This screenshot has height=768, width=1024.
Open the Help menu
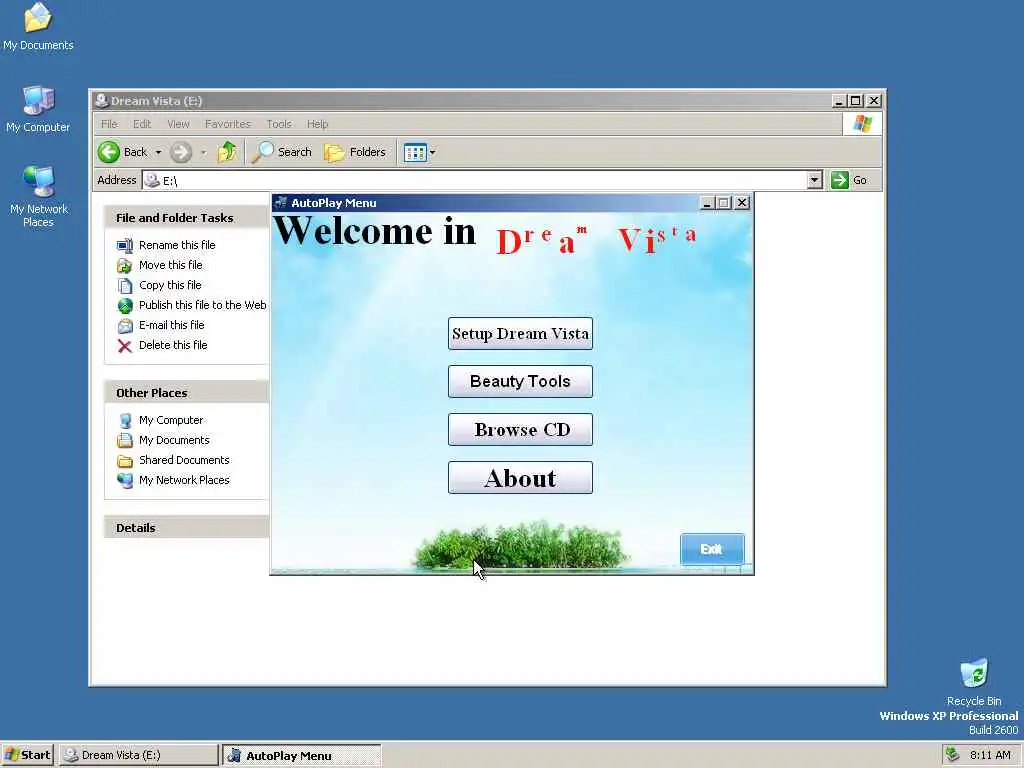pyautogui.click(x=317, y=124)
